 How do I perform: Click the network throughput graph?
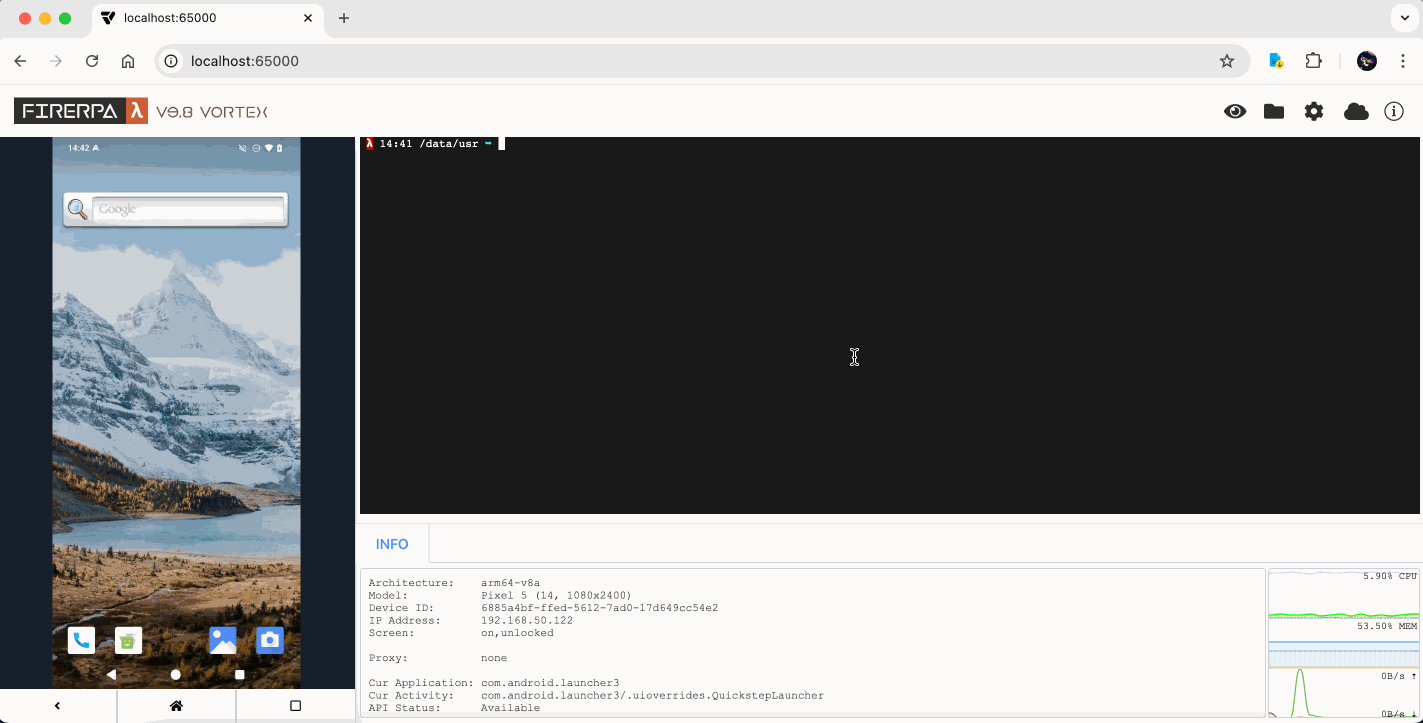point(1344,693)
